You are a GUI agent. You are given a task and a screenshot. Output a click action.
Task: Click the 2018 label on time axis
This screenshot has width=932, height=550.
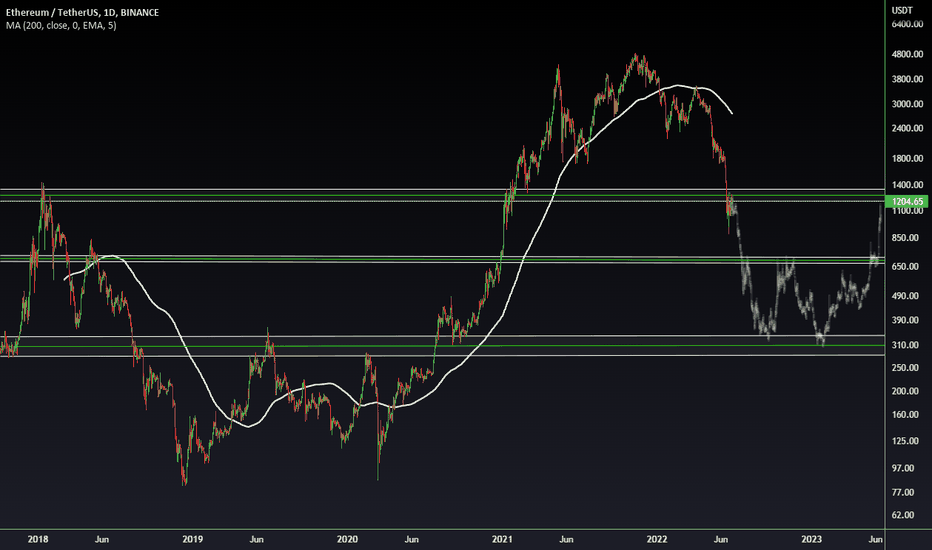38,539
